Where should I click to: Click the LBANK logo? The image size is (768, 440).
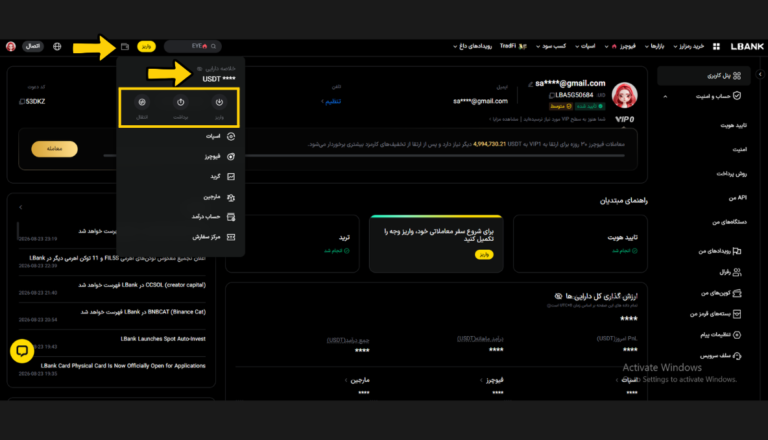point(747,47)
